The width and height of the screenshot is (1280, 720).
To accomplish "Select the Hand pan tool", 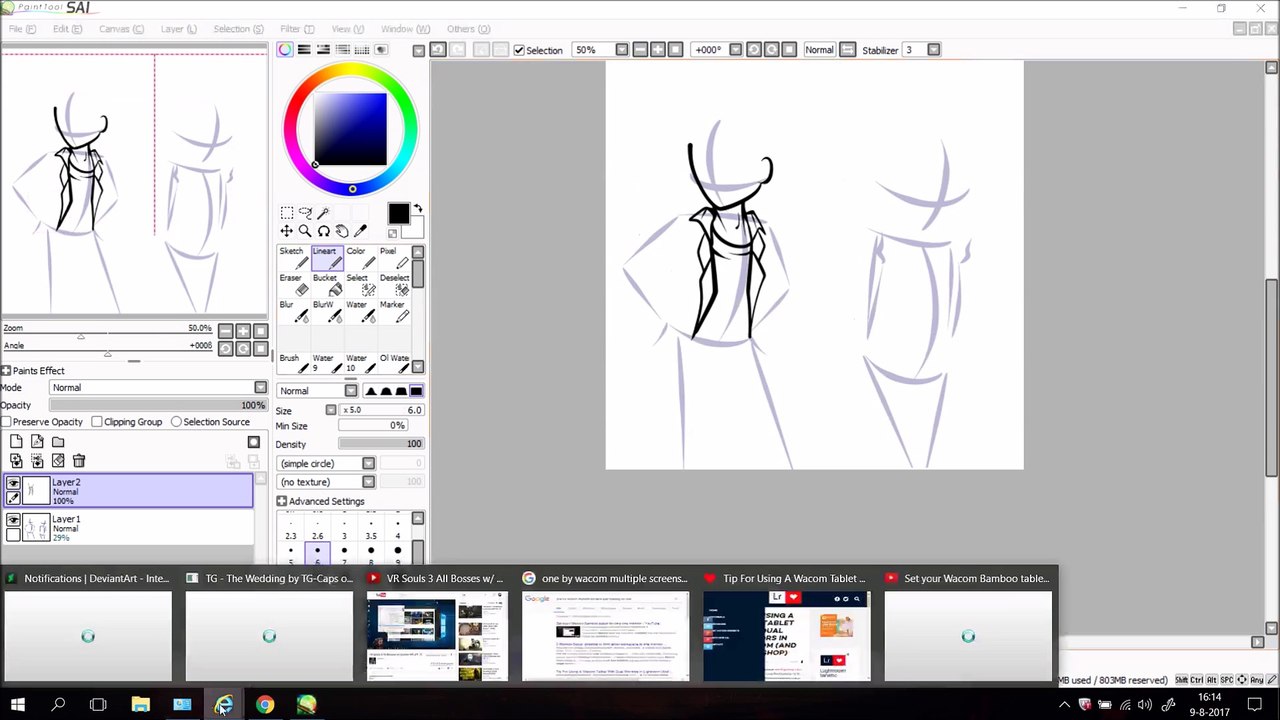I will 342,231.
